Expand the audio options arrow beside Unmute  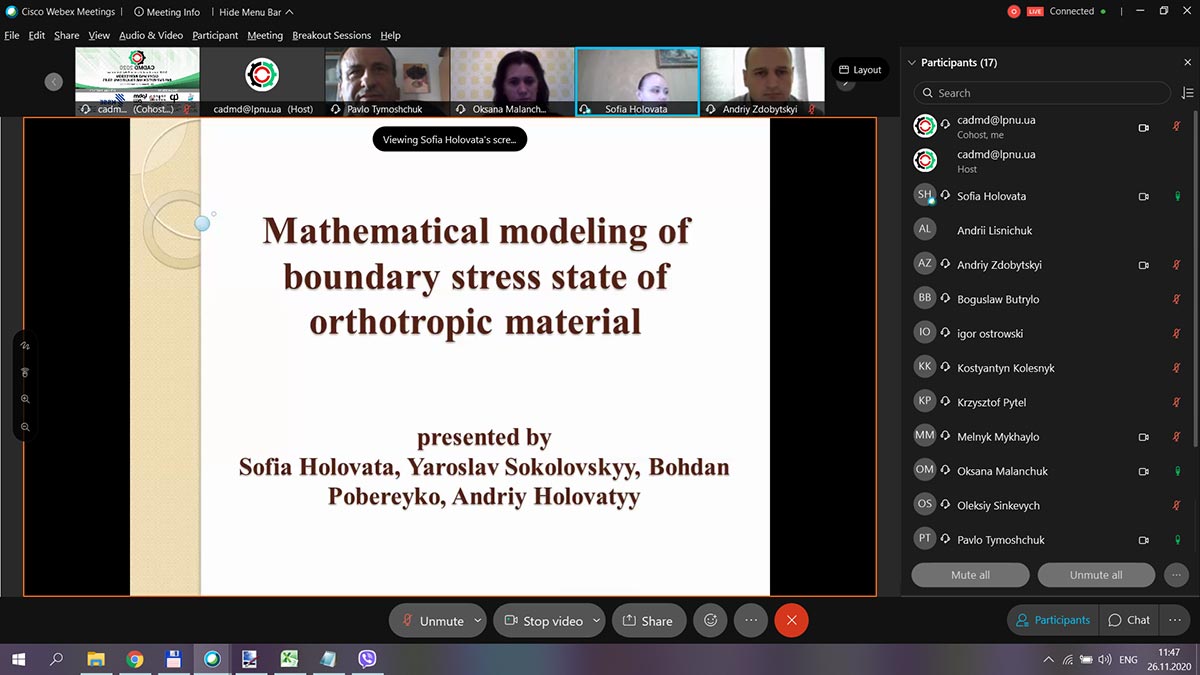point(477,620)
